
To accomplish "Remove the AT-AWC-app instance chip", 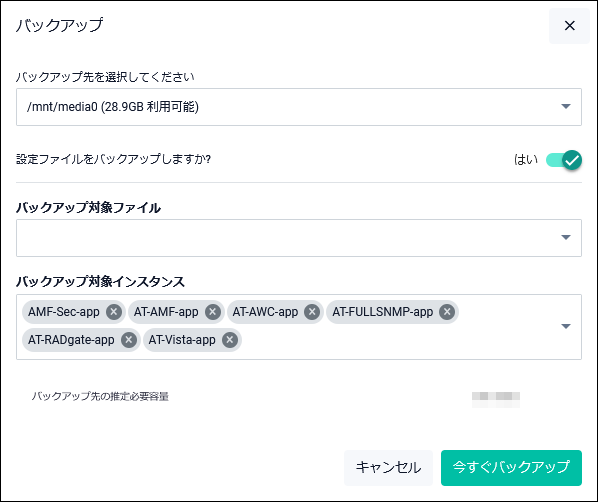I will (x=312, y=312).
